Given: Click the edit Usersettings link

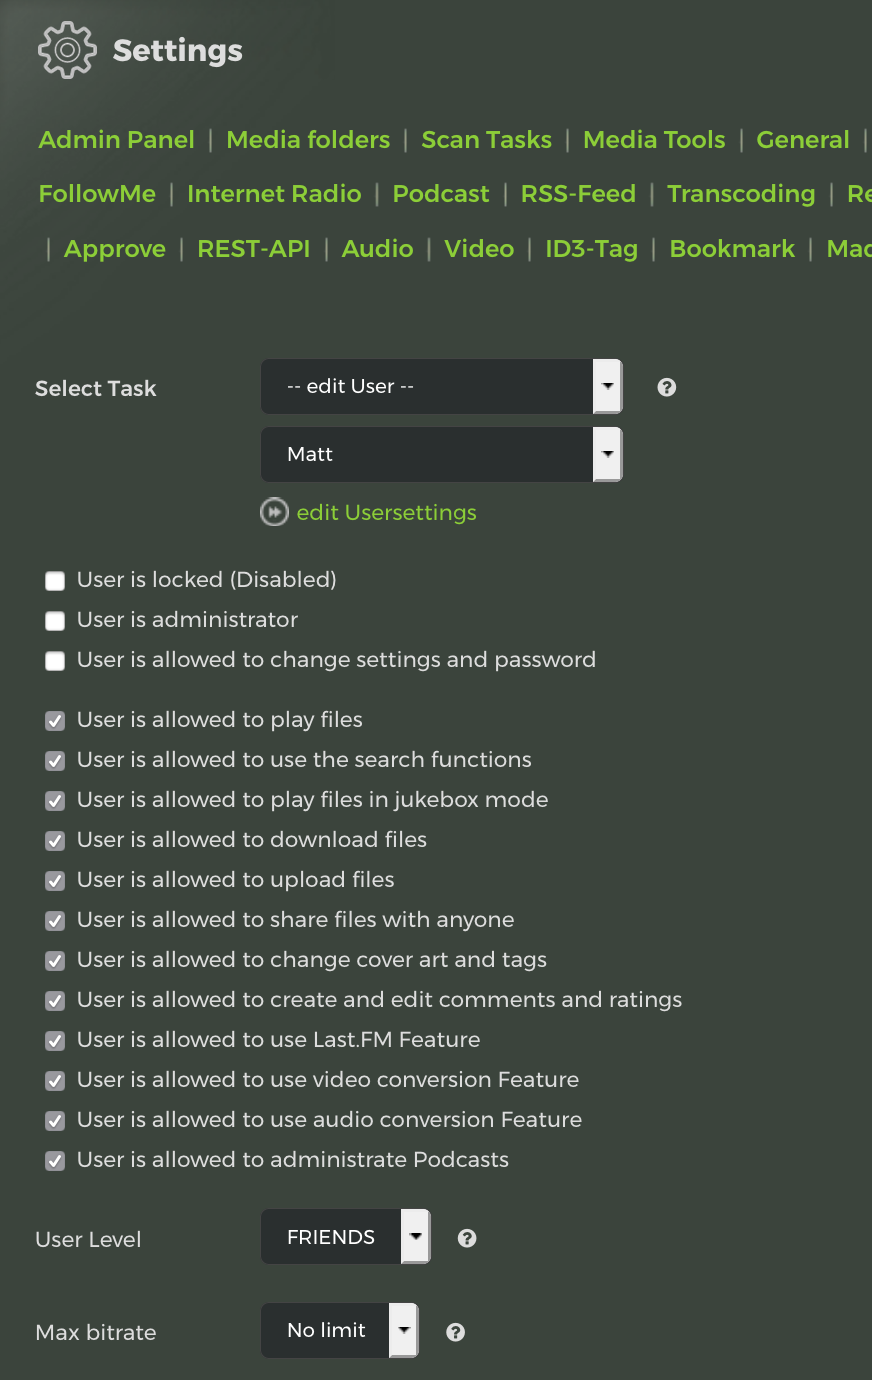Looking at the screenshot, I should [386, 512].
